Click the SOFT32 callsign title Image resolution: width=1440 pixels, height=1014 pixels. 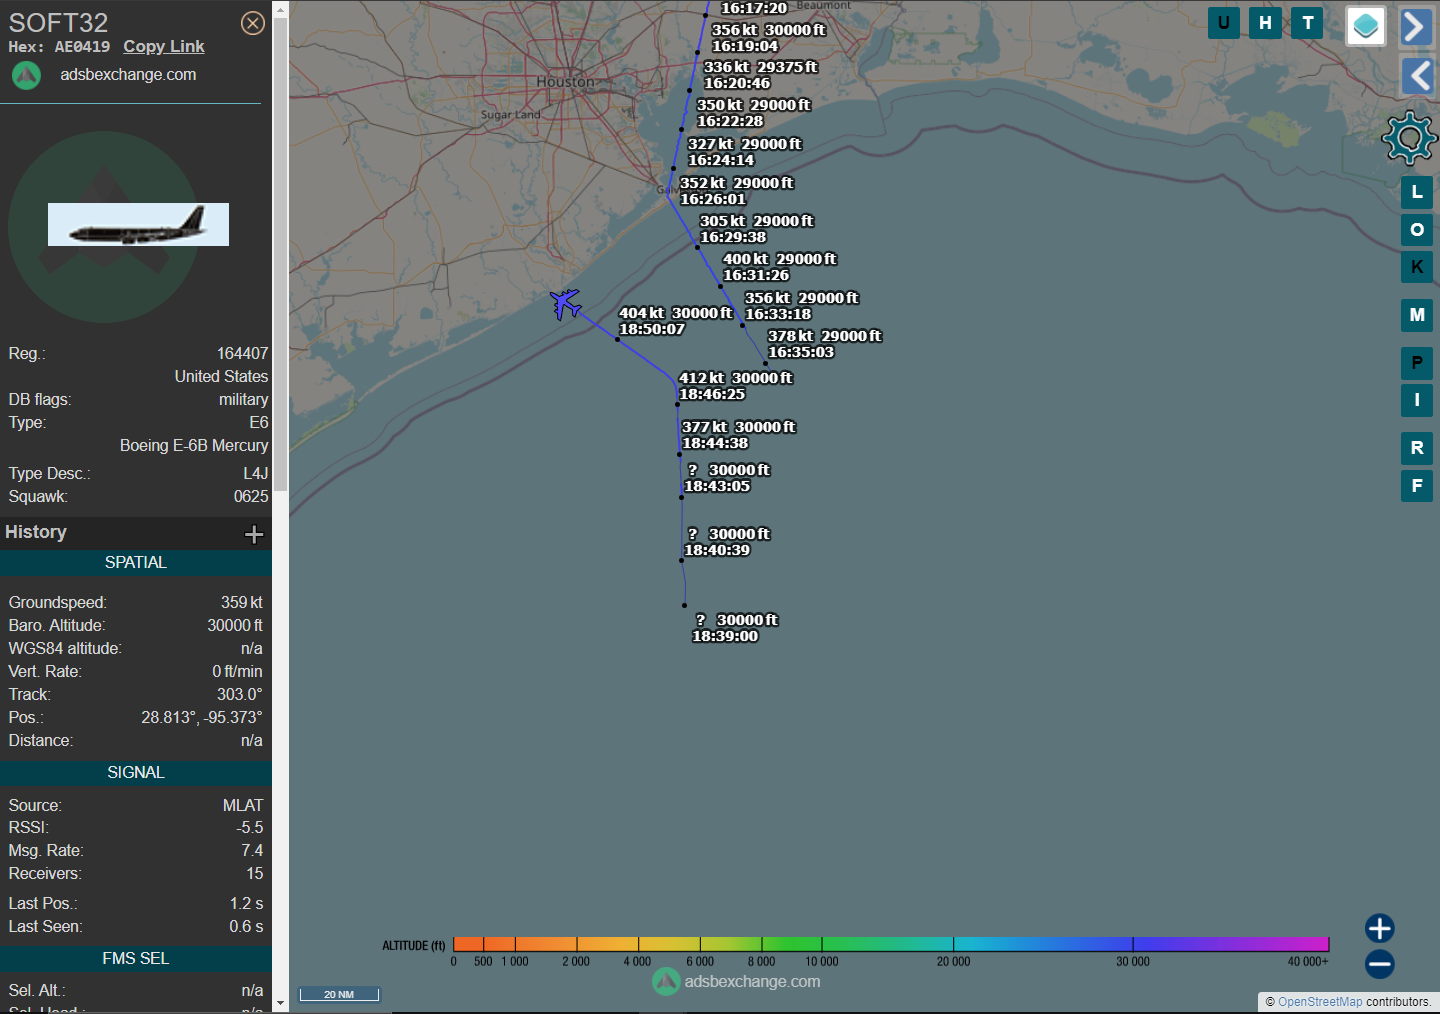[58, 22]
